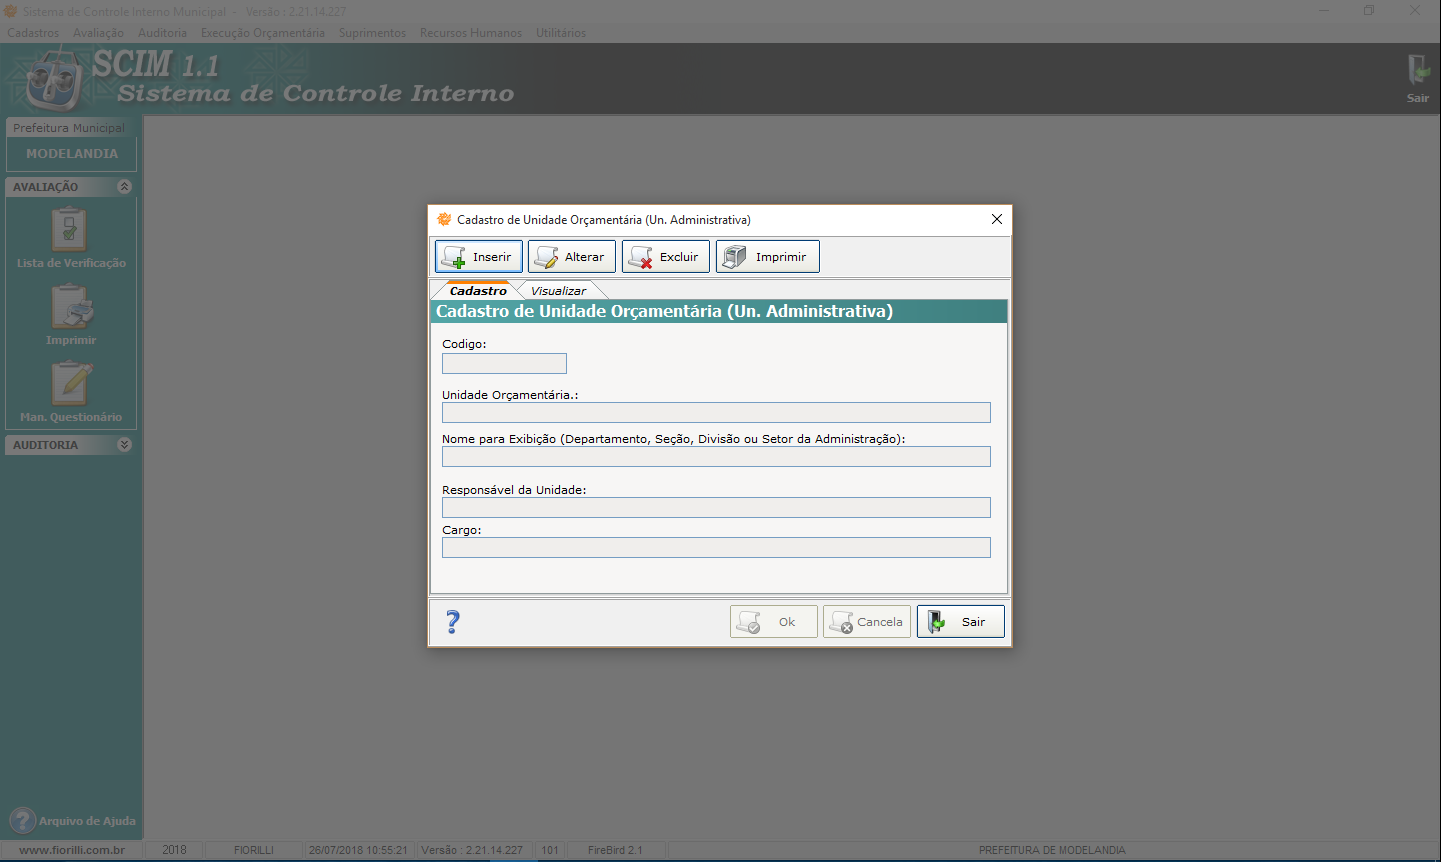Click the Codigo input field
This screenshot has width=1441, height=862.
(504, 364)
